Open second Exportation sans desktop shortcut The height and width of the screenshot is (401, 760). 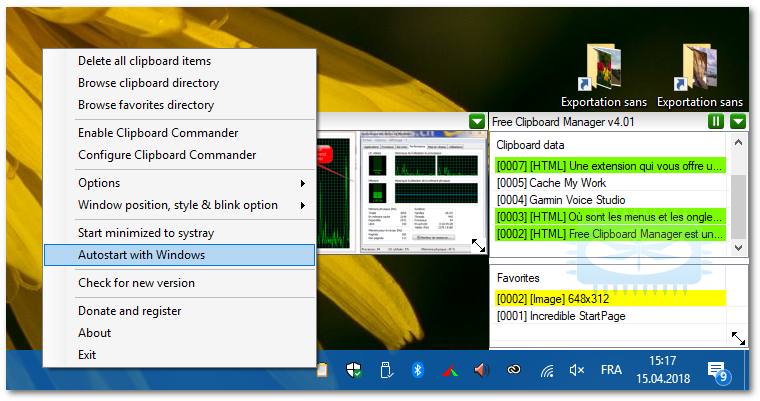click(699, 75)
